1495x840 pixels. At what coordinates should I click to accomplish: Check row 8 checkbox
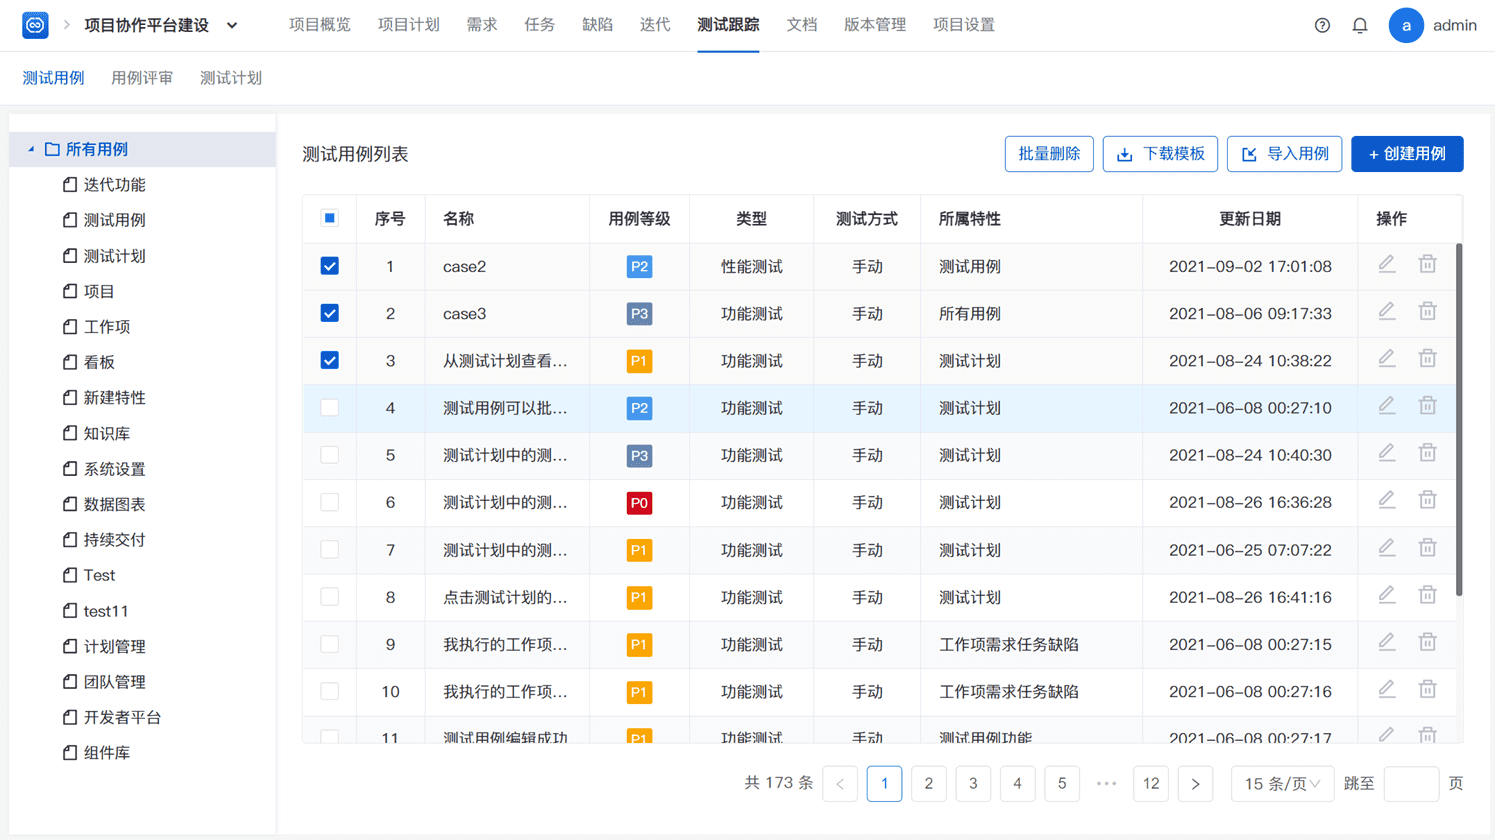pos(329,597)
